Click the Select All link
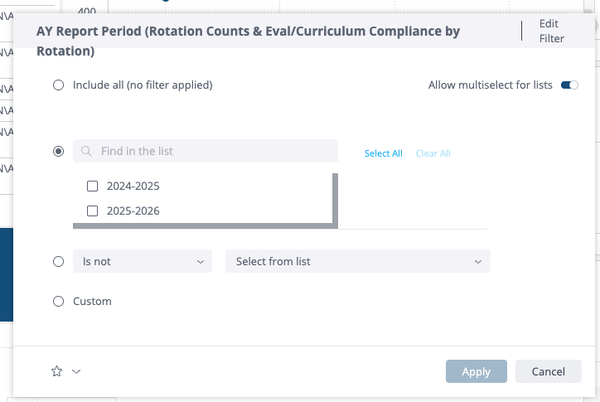The image size is (600, 402). (x=383, y=153)
